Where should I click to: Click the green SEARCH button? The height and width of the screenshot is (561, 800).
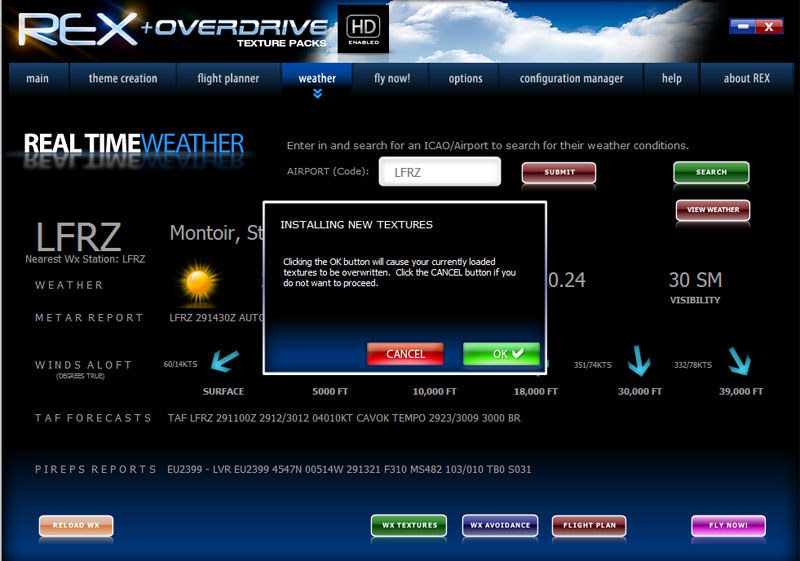click(711, 172)
